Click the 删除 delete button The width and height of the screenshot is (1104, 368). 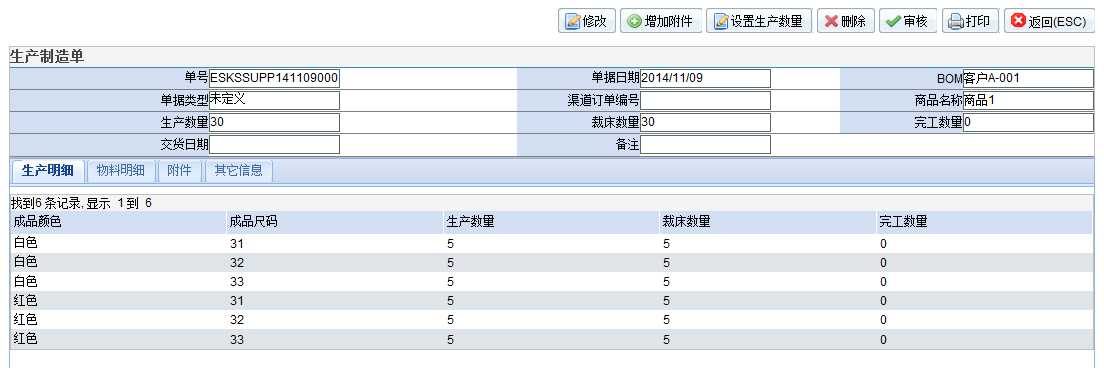click(846, 21)
